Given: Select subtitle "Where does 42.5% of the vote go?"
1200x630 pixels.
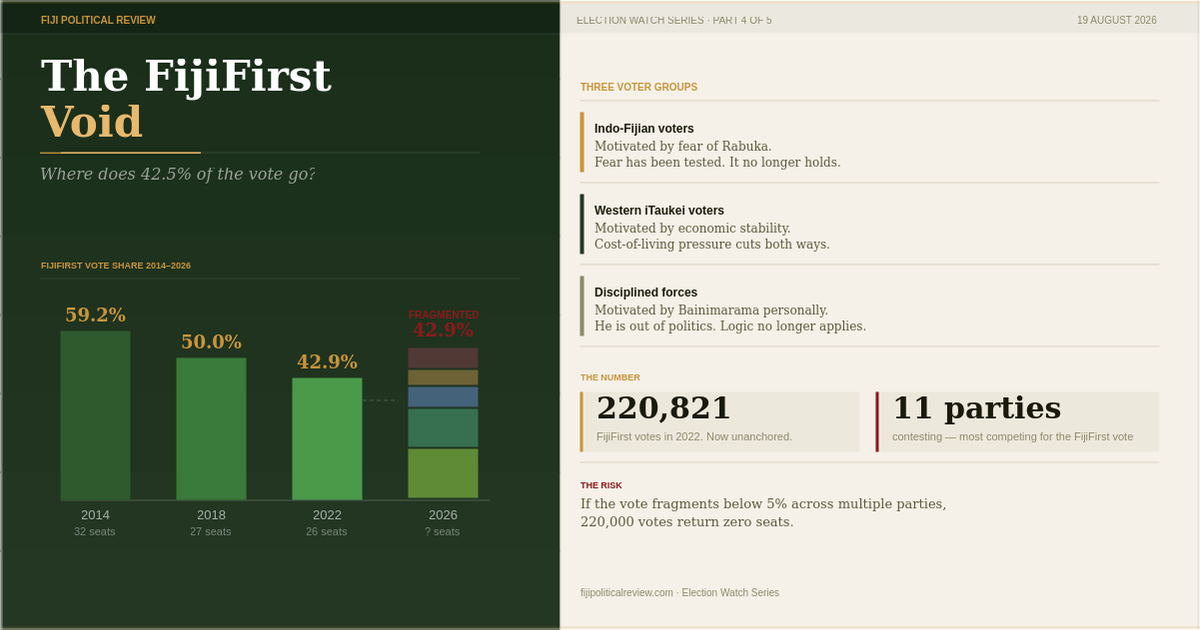Looking at the screenshot, I should click(178, 174).
